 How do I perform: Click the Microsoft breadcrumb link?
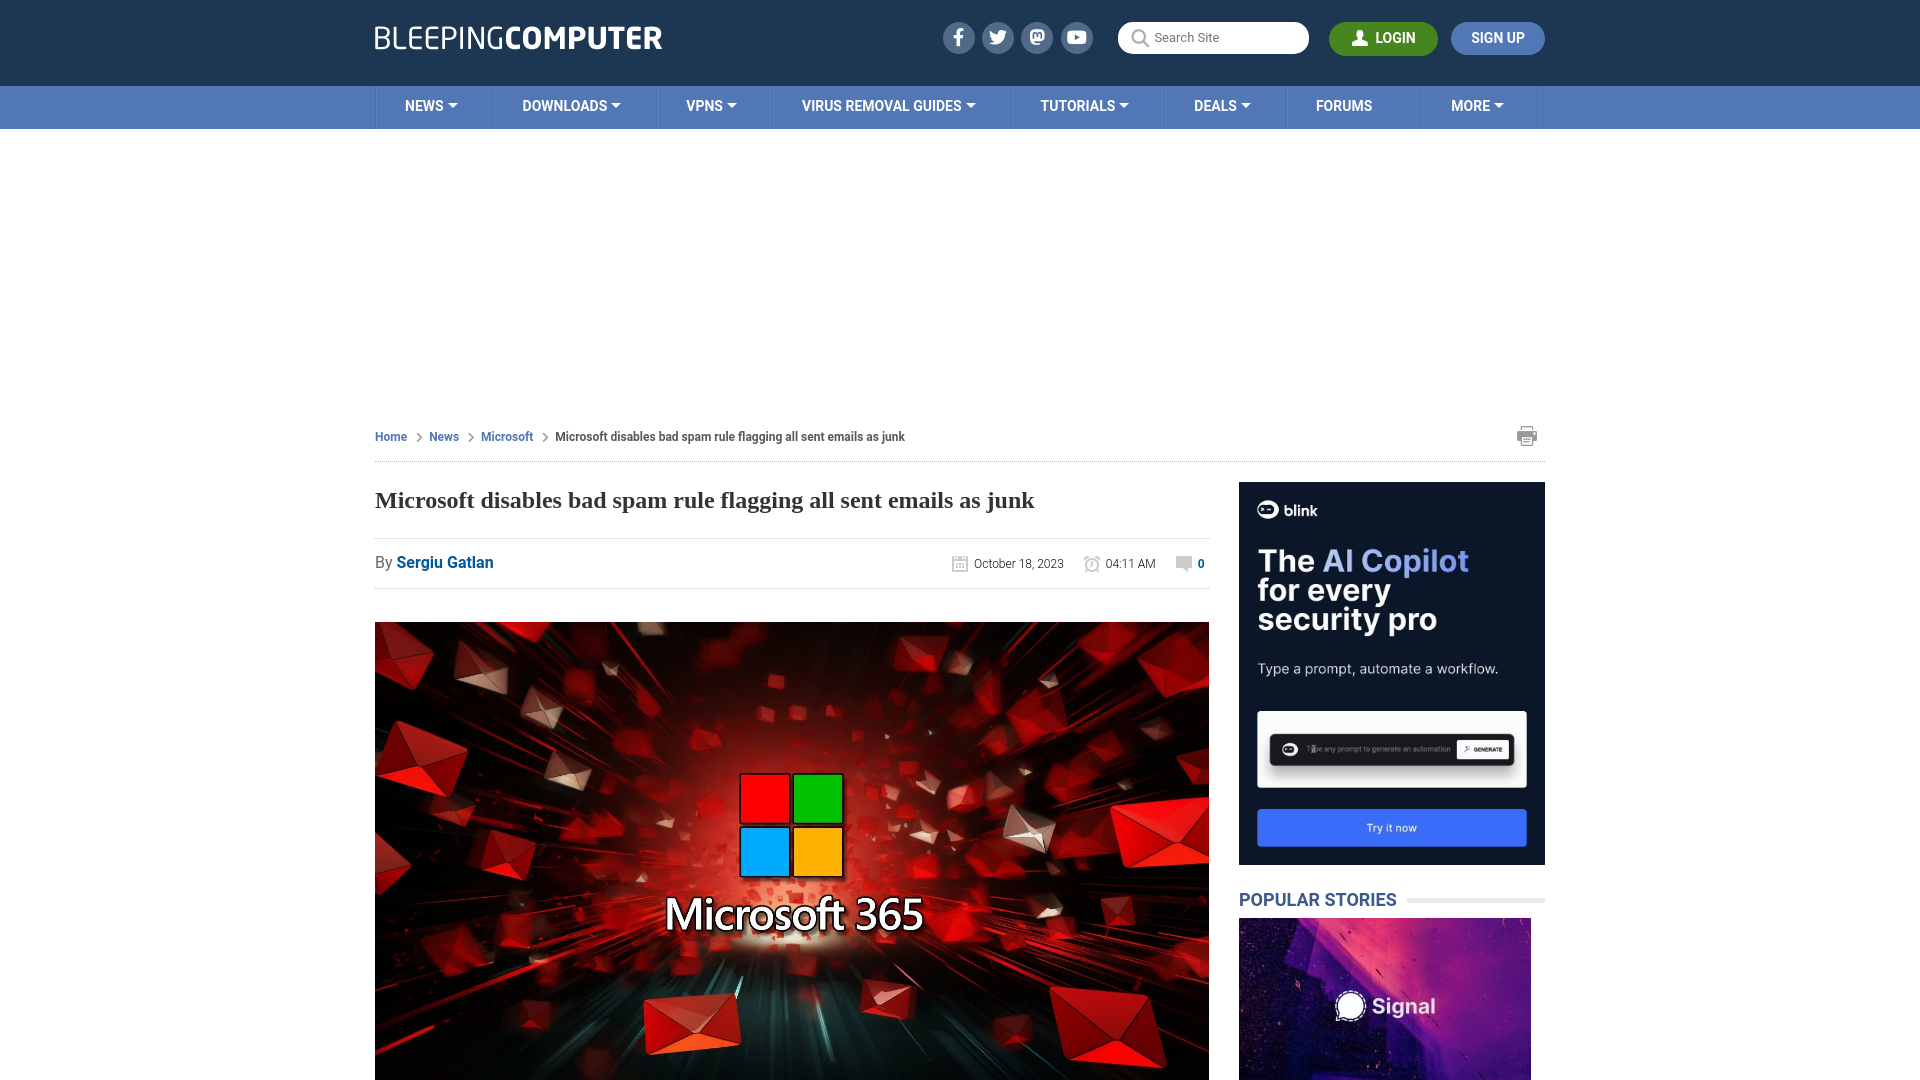pos(506,436)
